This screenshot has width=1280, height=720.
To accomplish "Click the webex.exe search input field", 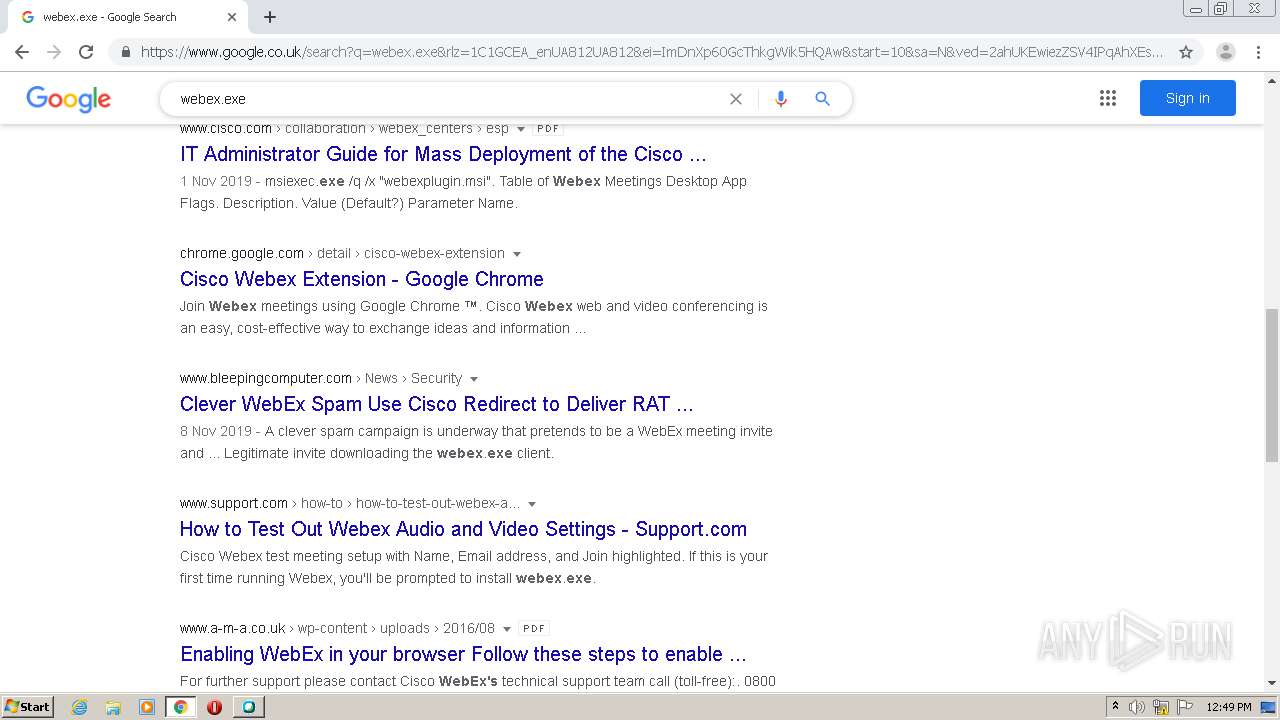I will 450,99.
